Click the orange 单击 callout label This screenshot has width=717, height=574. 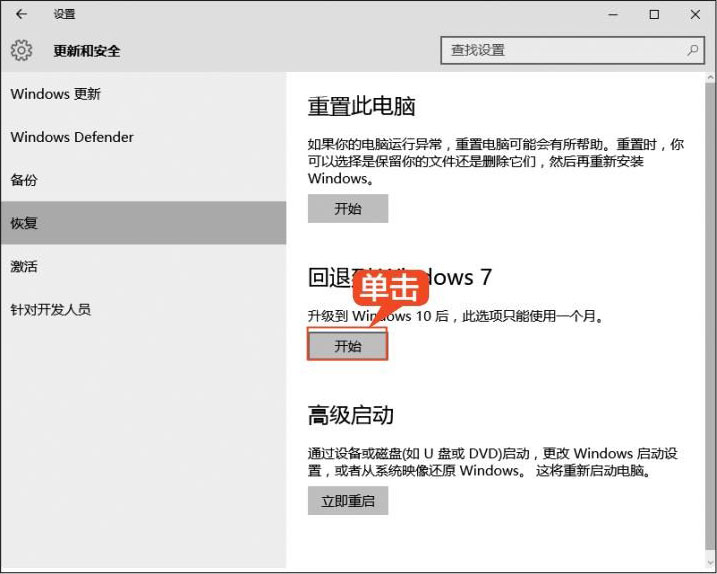[389, 288]
